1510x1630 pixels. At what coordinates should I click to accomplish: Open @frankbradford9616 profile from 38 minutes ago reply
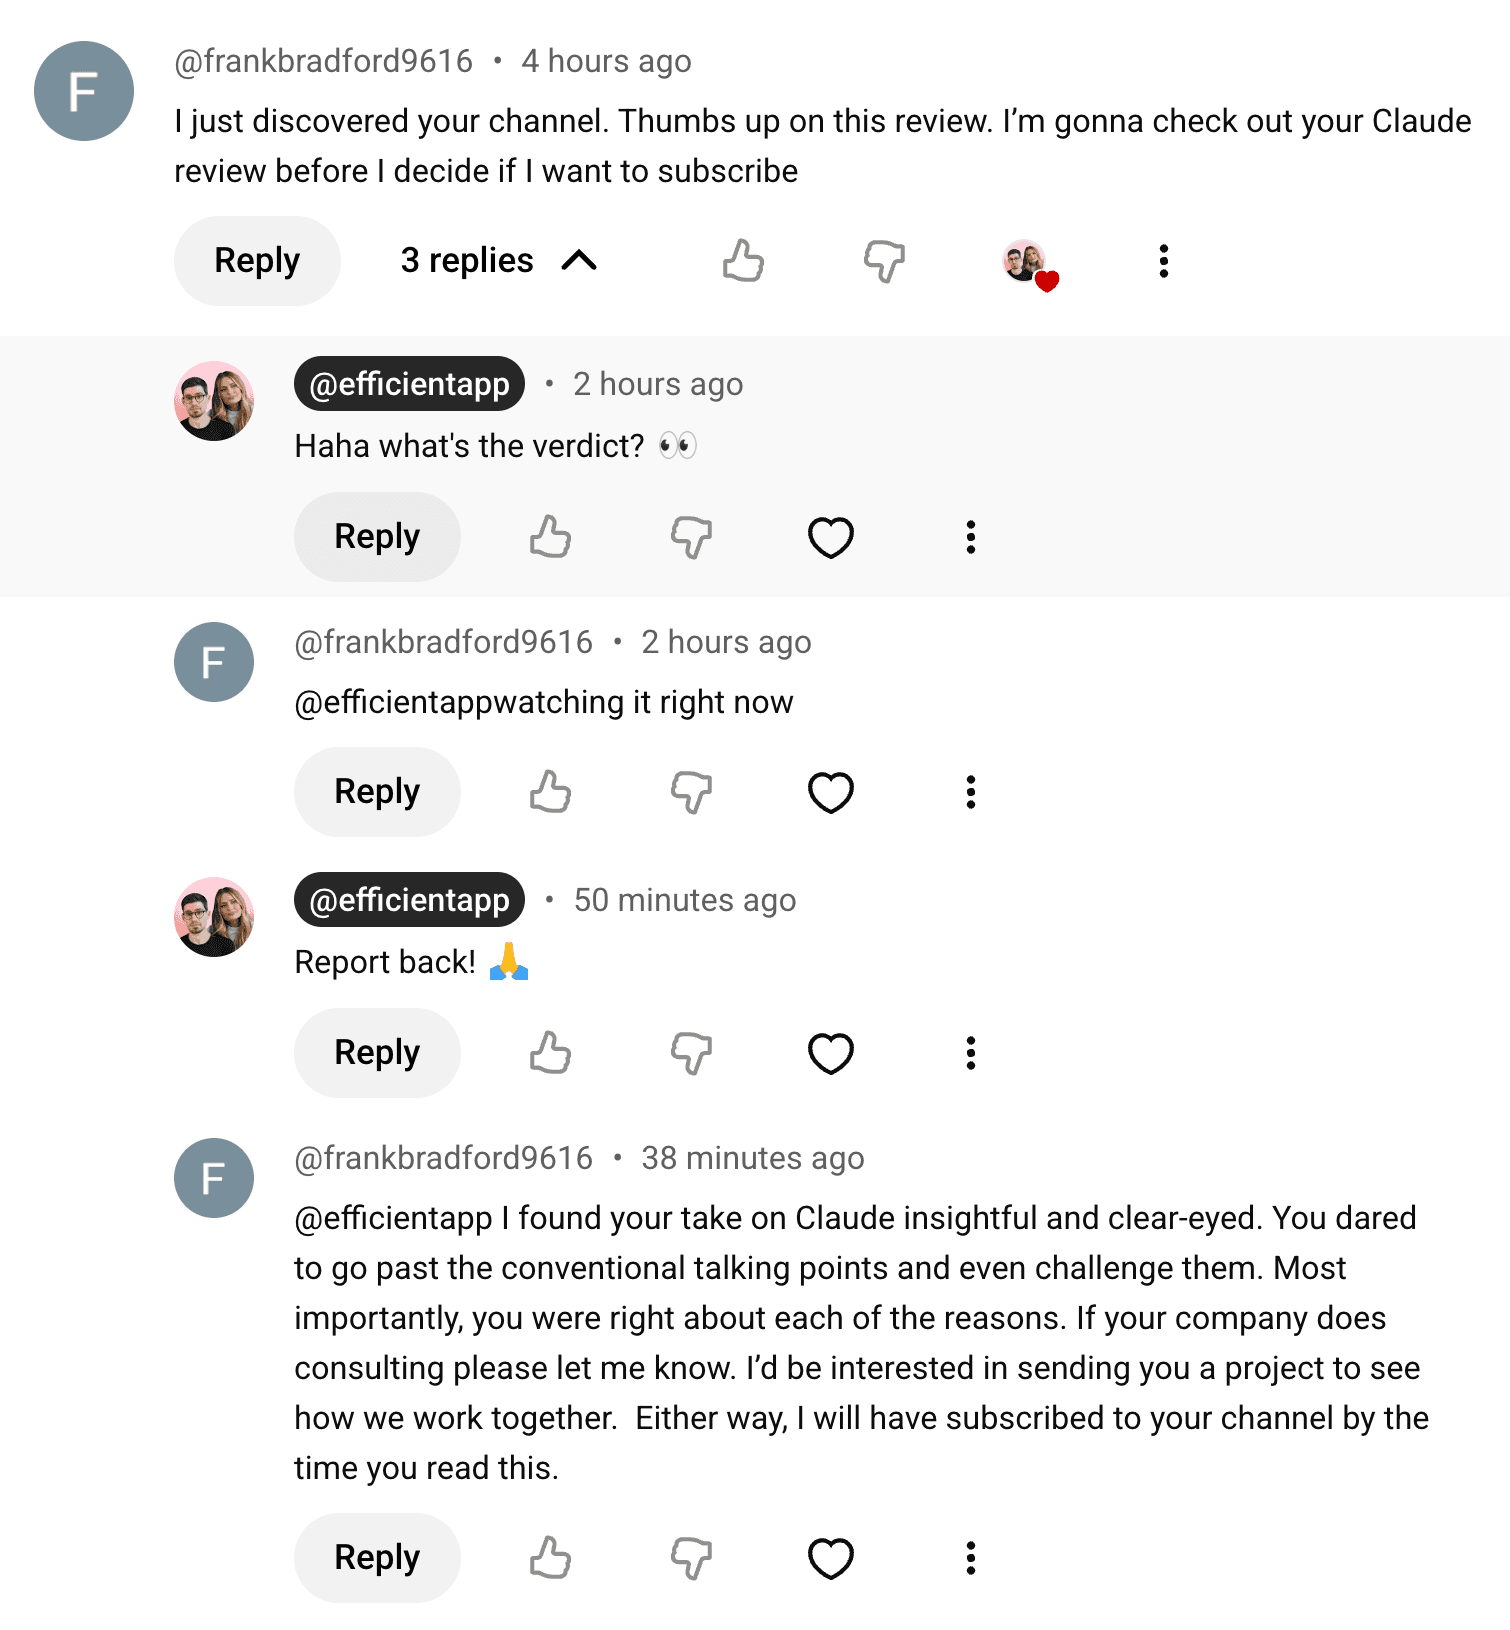[x=443, y=1158]
